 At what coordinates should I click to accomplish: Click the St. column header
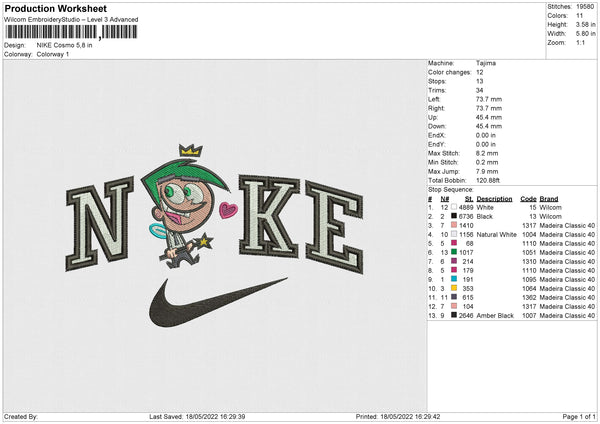tap(469, 199)
